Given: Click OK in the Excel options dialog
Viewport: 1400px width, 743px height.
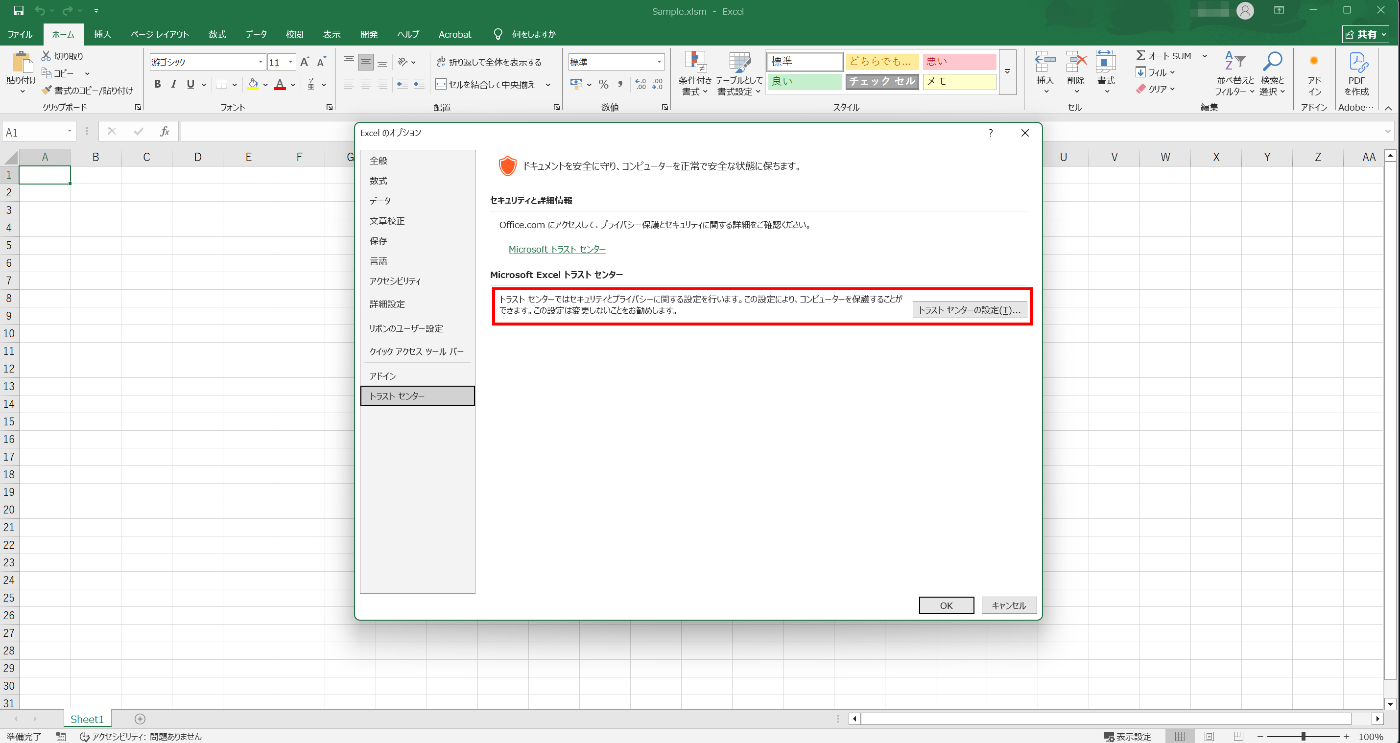Looking at the screenshot, I should [x=946, y=605].
